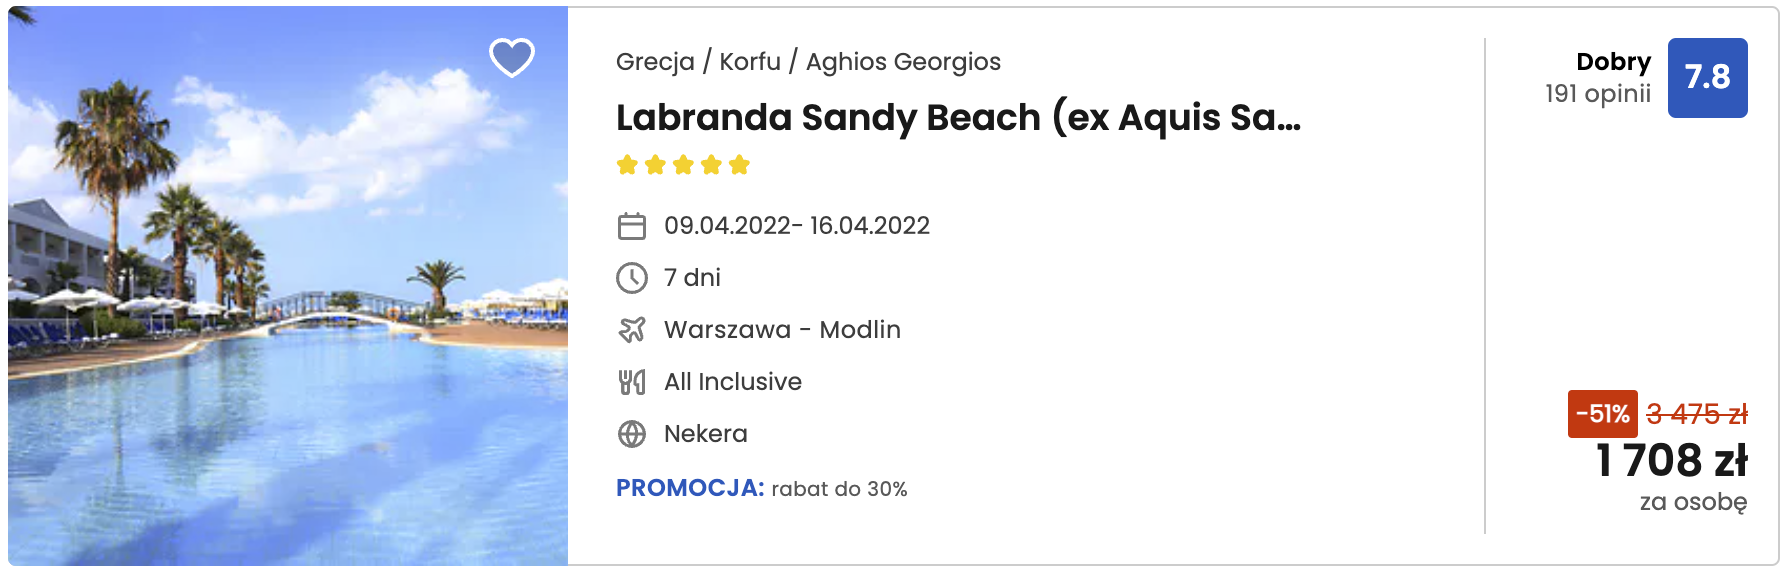This screenshot has width=1786, height=572.
Task: Click the -51% discount badge
Action: click(x=1602, y=414)
